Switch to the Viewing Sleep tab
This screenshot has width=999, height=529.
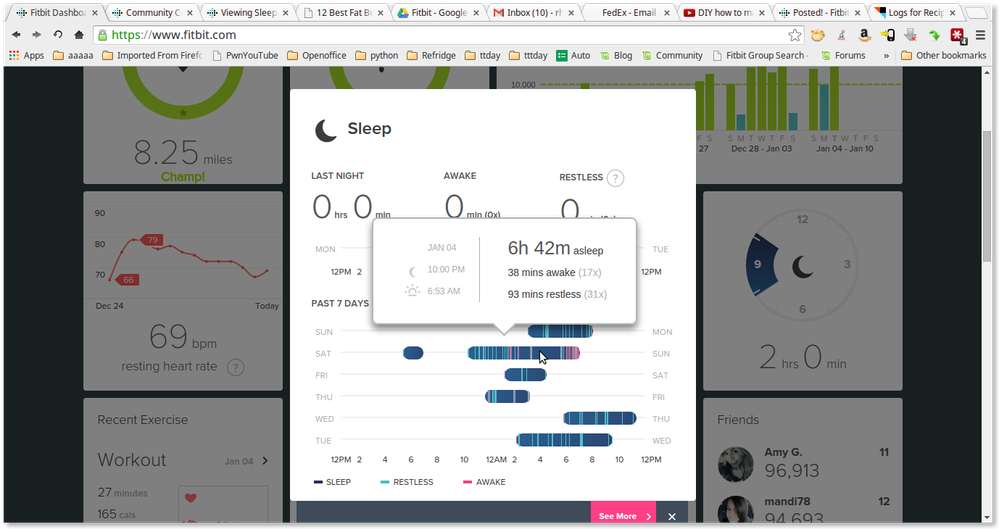[x=242, y=13]
